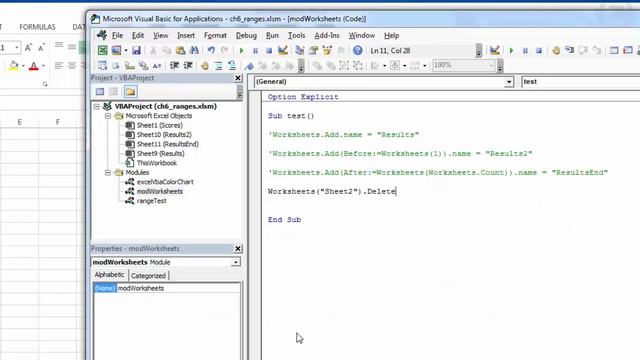The height and width of the screenshot is (360, 640).
Task: Open Insert UserForm dropdown arrow
Action: 126,51
